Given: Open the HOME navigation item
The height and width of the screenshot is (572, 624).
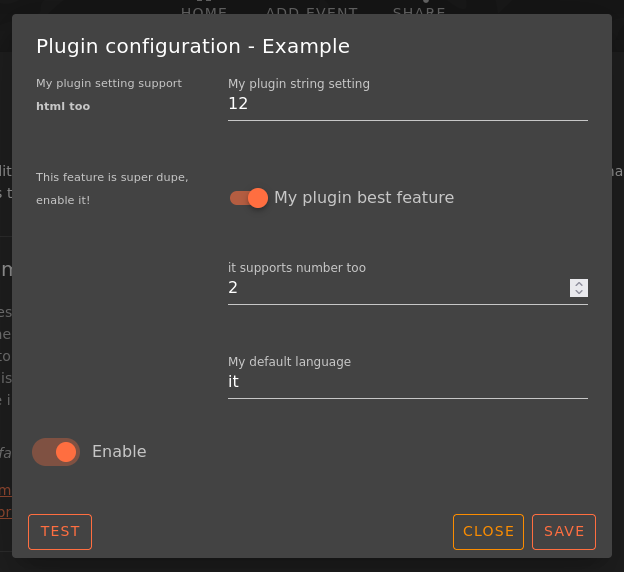Looking at the screenshot, I should tap(204, 12).
